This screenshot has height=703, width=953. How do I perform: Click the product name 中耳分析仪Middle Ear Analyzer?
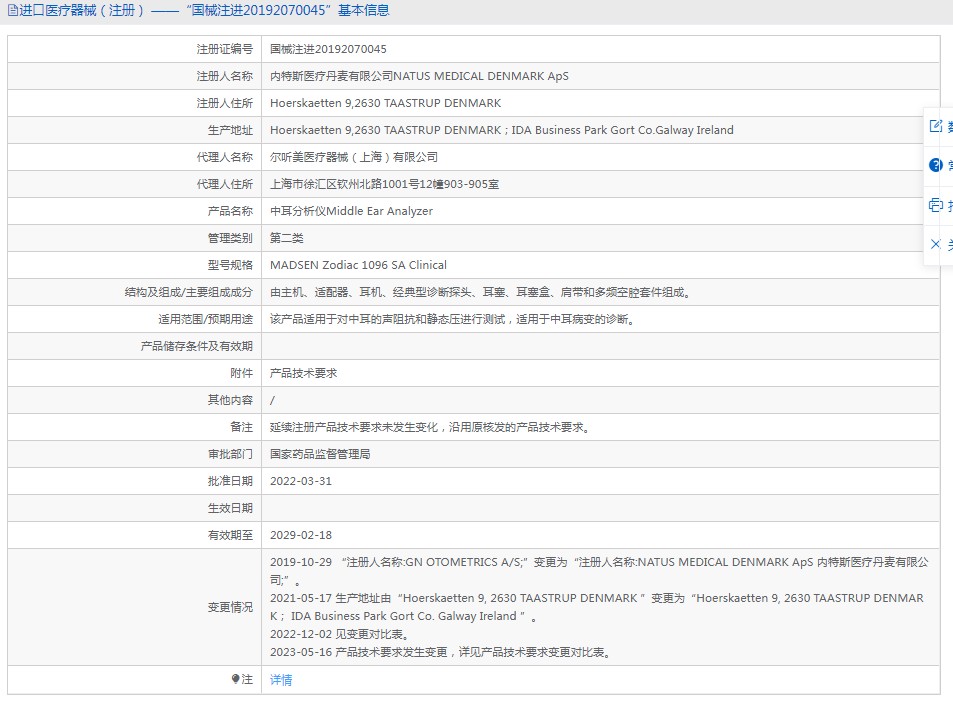(x=351, y=211)
